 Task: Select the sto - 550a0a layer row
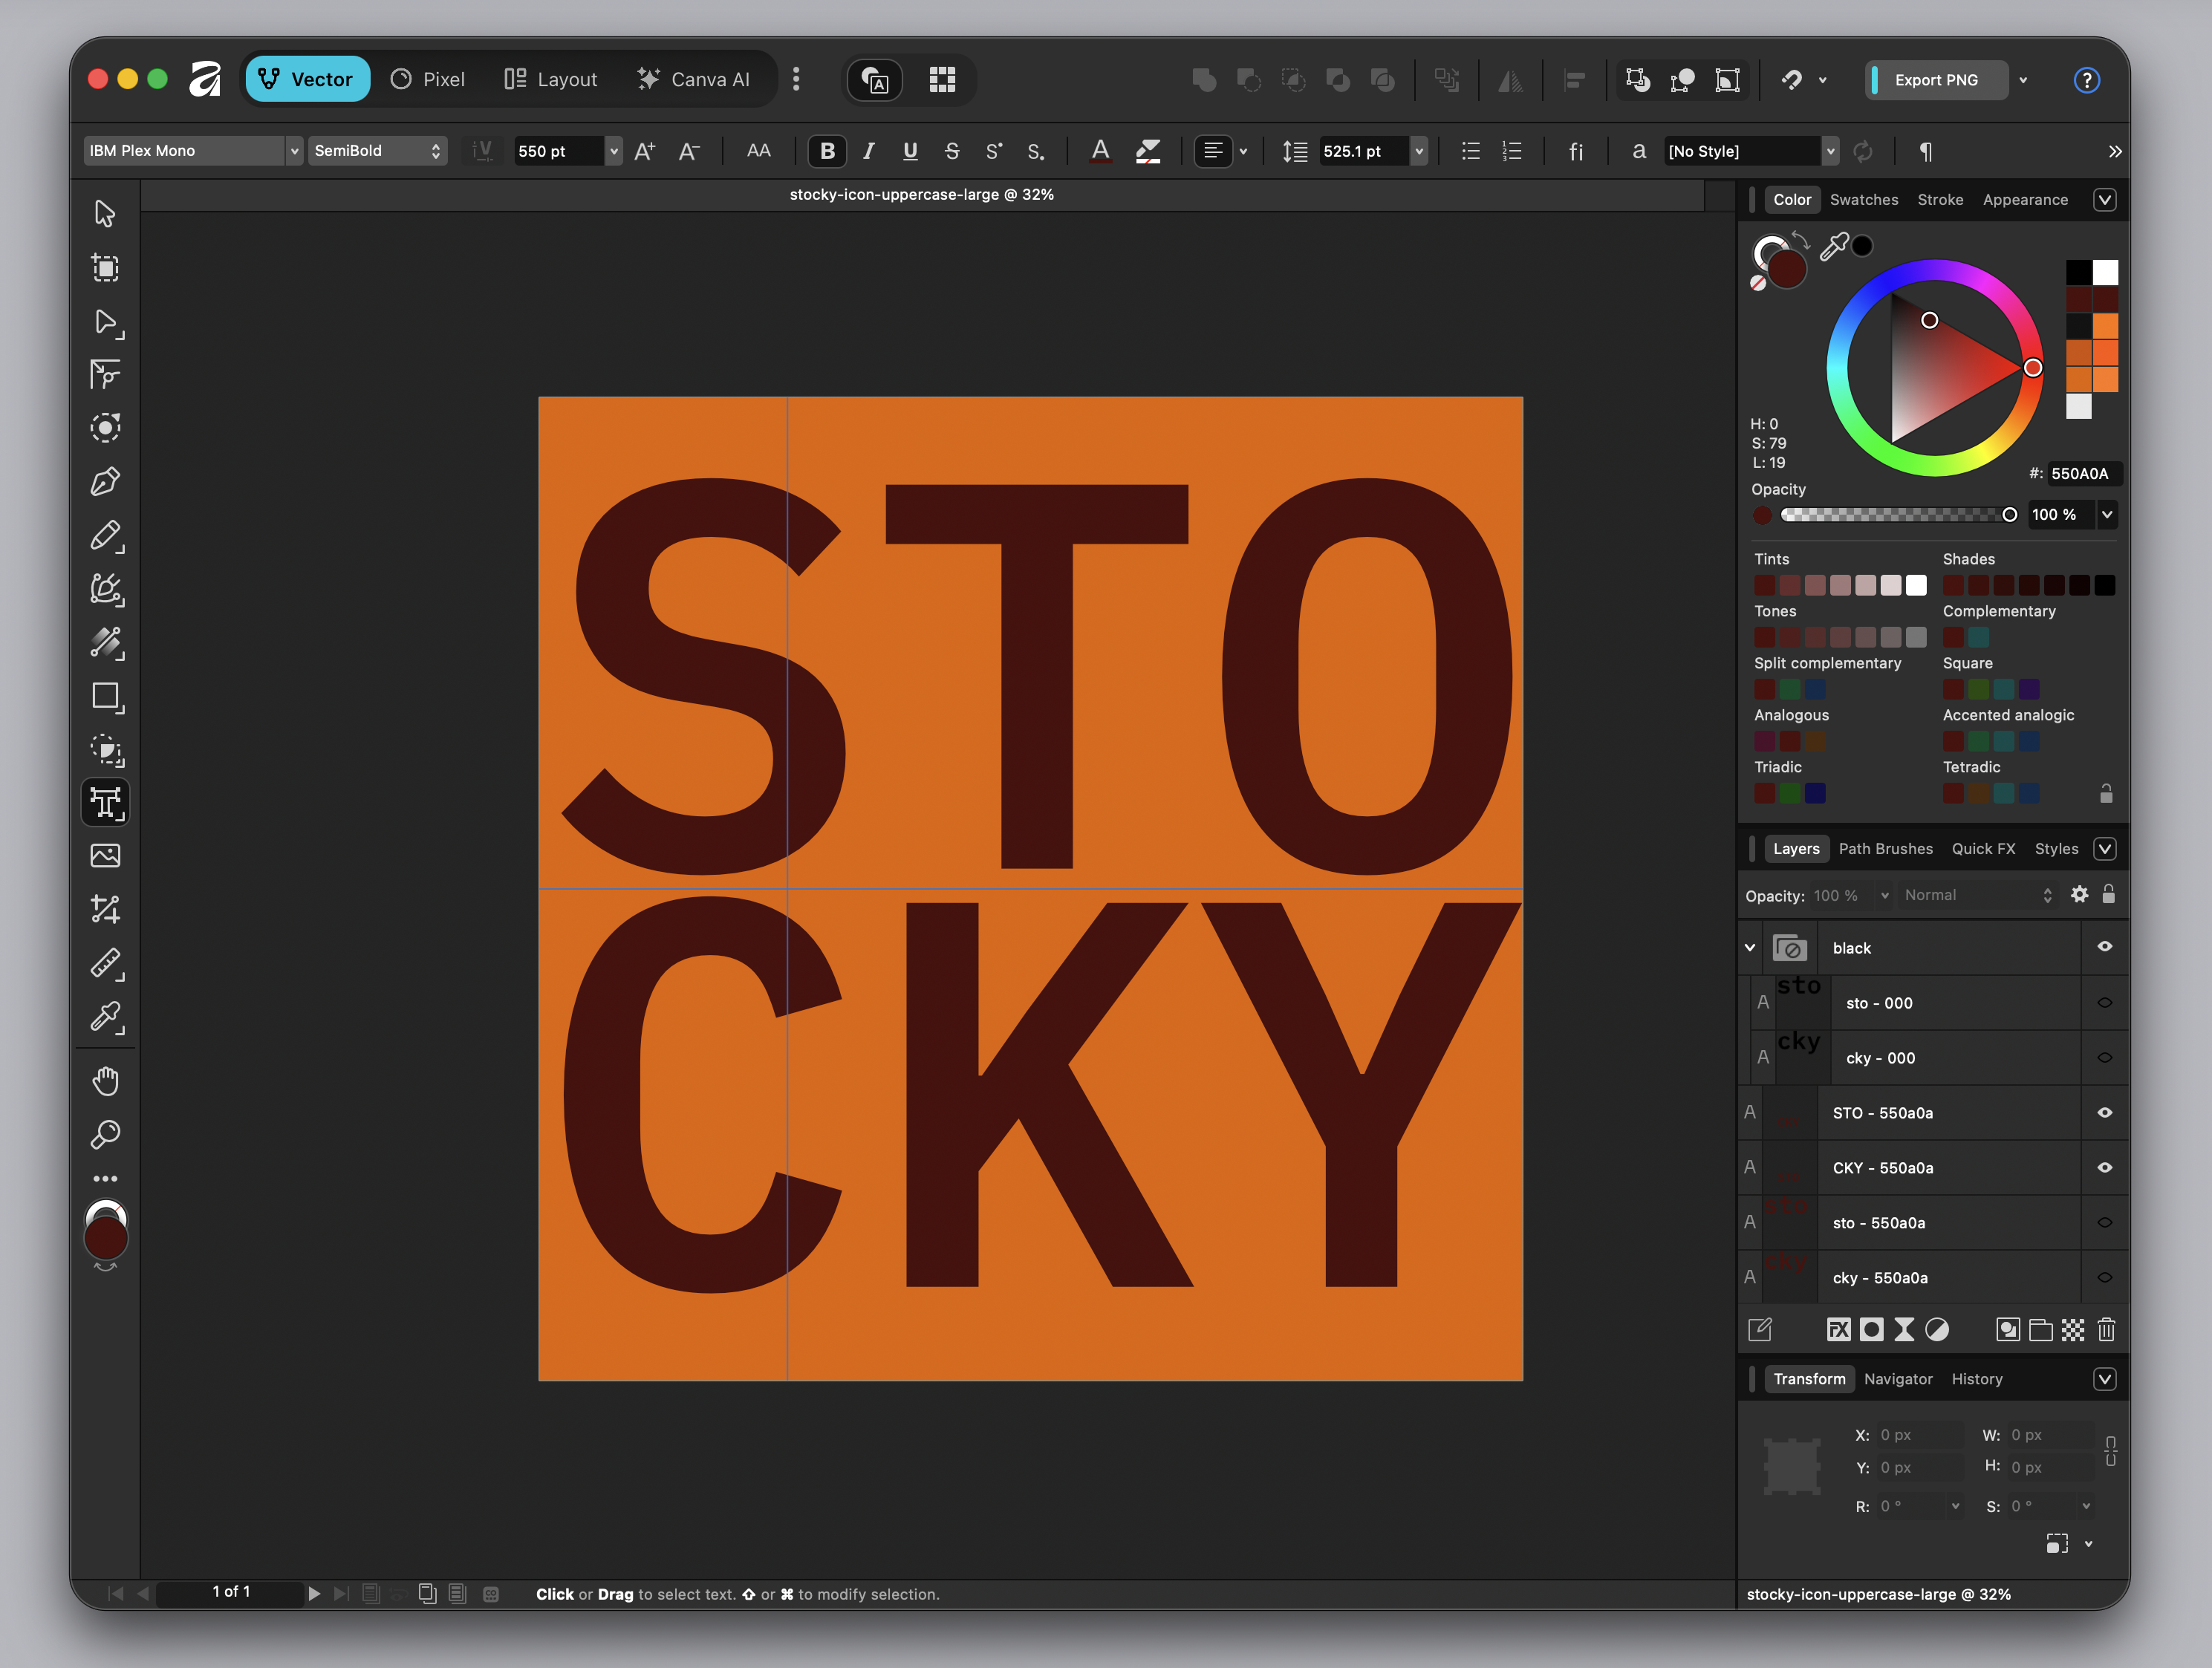pos(1933,1223)
